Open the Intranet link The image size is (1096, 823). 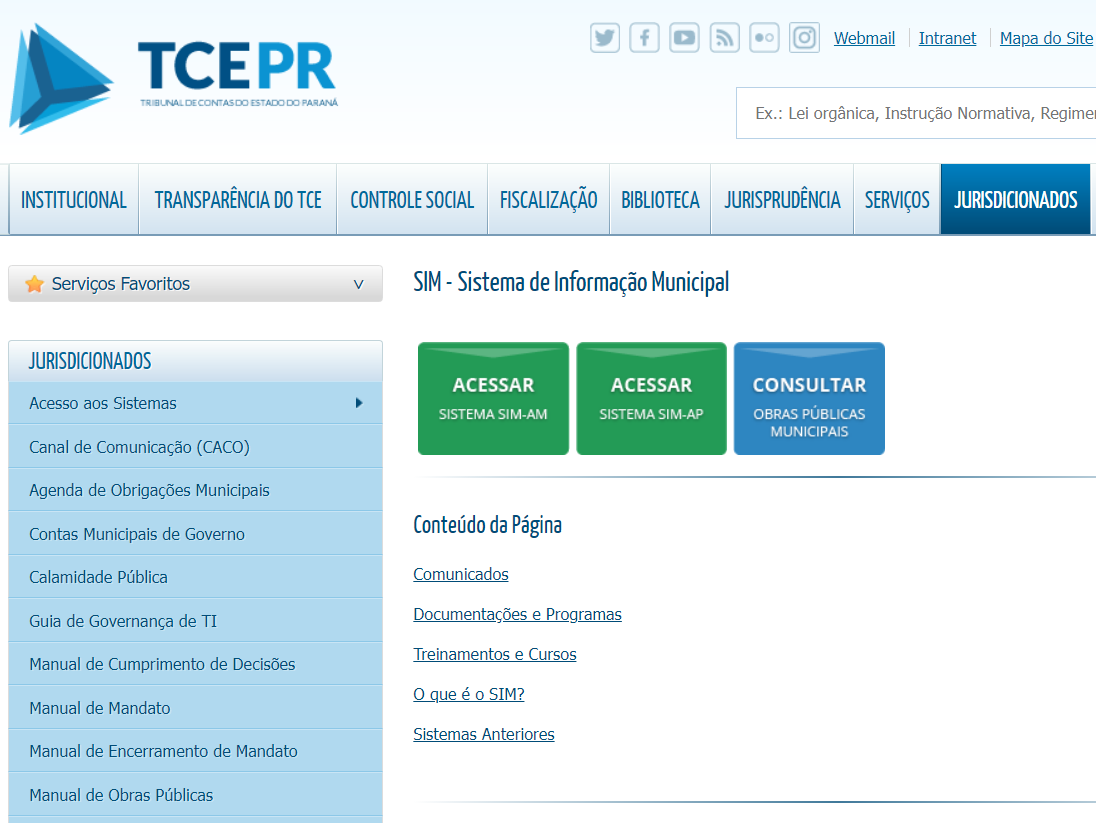pos(947,38)
